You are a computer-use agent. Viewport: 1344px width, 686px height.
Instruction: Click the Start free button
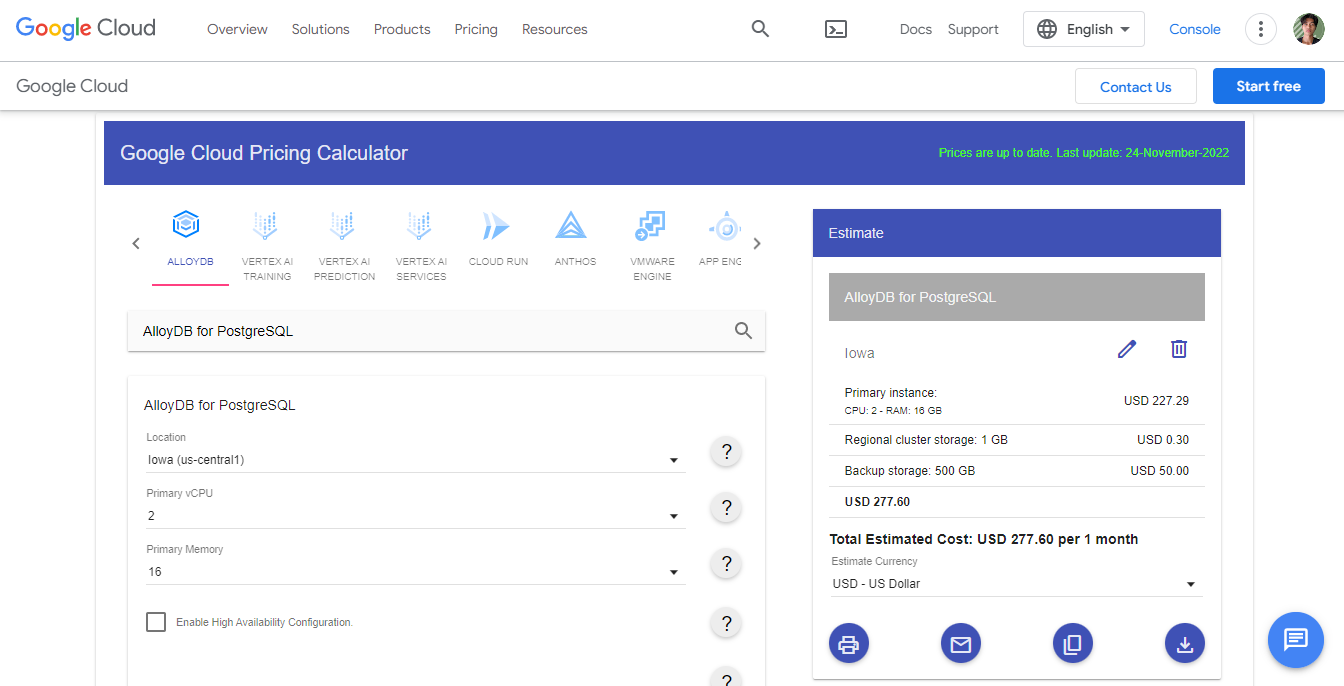coord(1268,86)
